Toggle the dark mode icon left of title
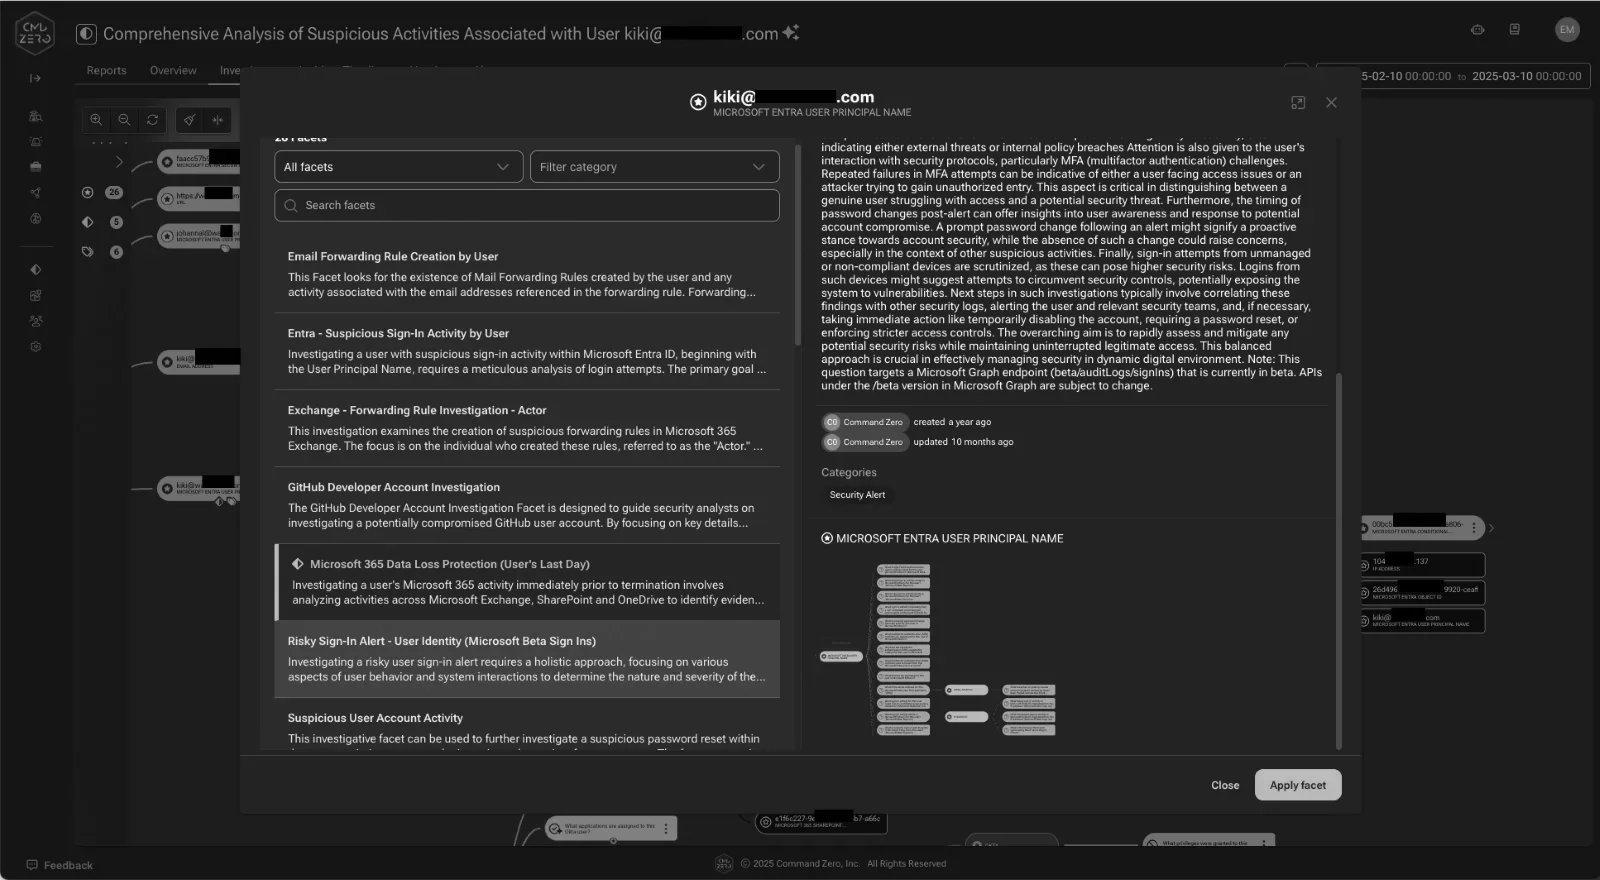The height and width of the screenshot is (880, 1600). click(x=86, y=34)
